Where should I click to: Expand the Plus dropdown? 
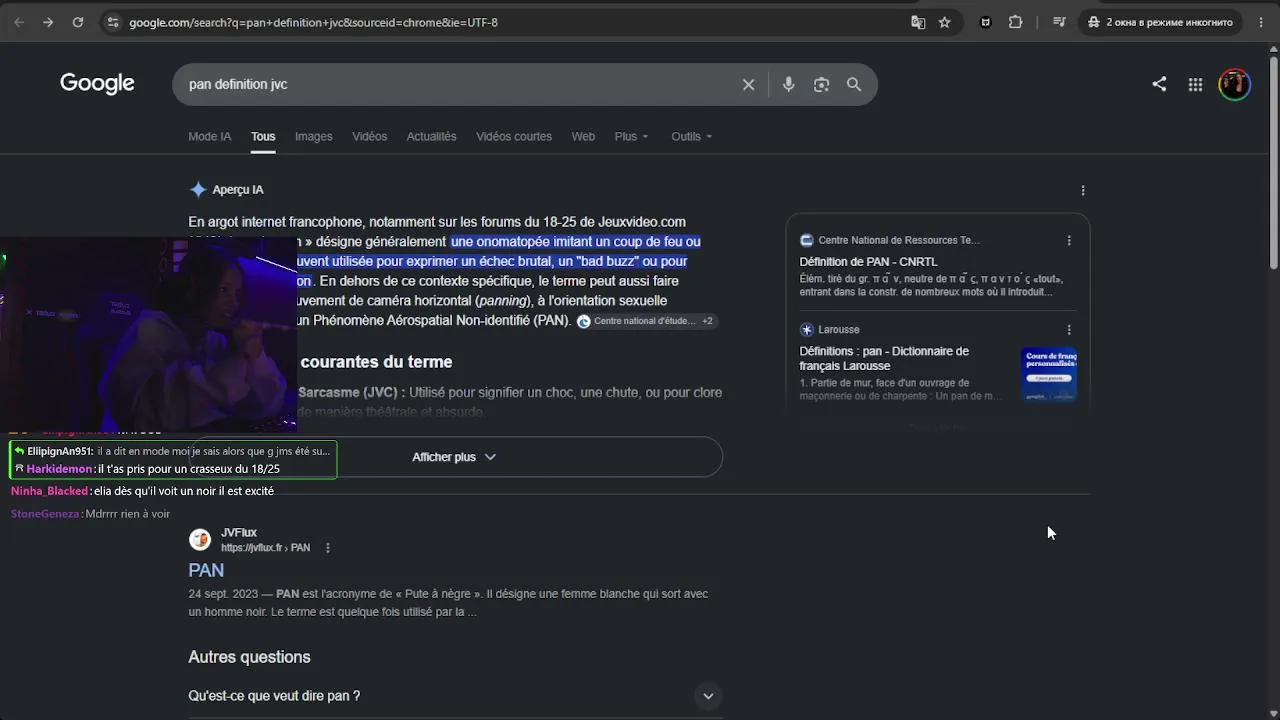coord(631,136)
